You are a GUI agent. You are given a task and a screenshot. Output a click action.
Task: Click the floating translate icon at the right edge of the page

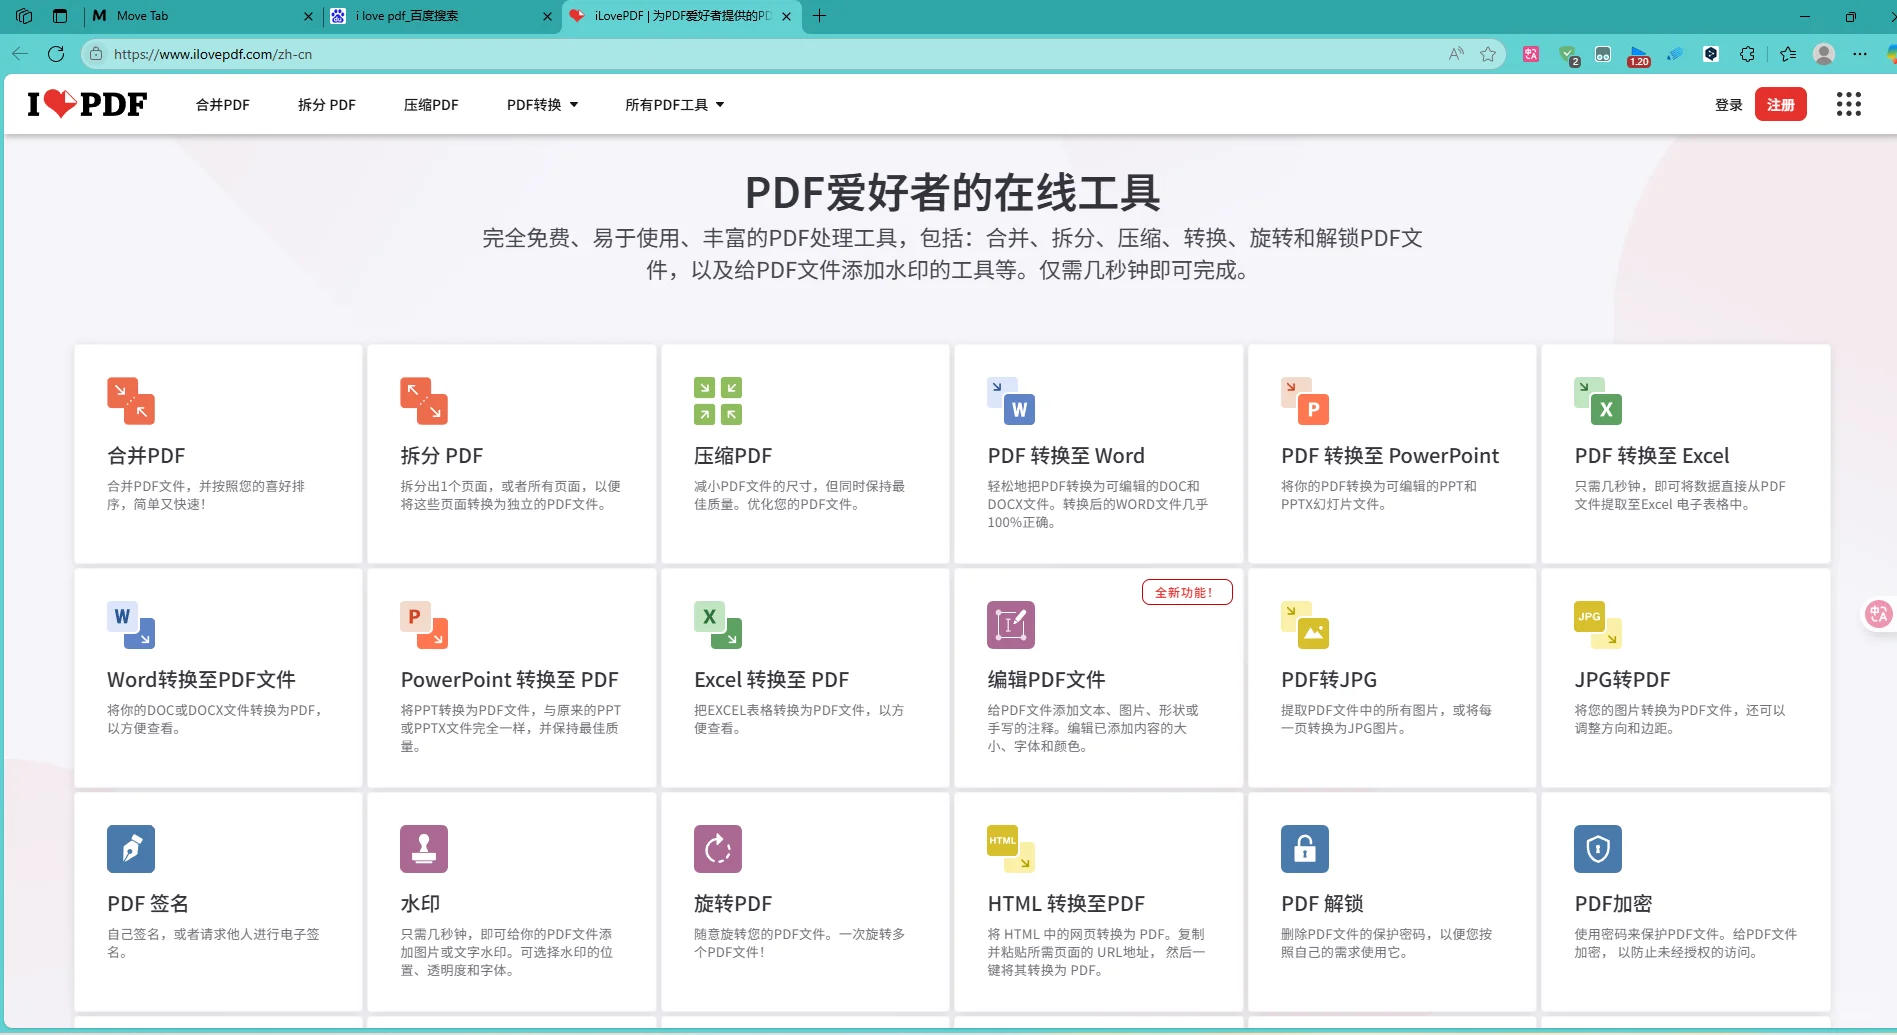(1879, 614)
